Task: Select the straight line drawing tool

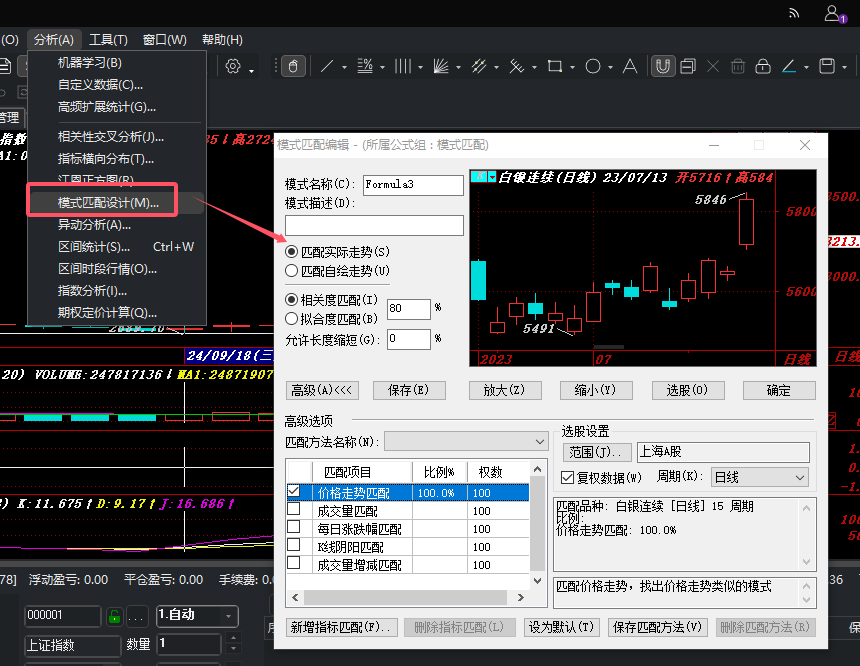Action: 327,66
